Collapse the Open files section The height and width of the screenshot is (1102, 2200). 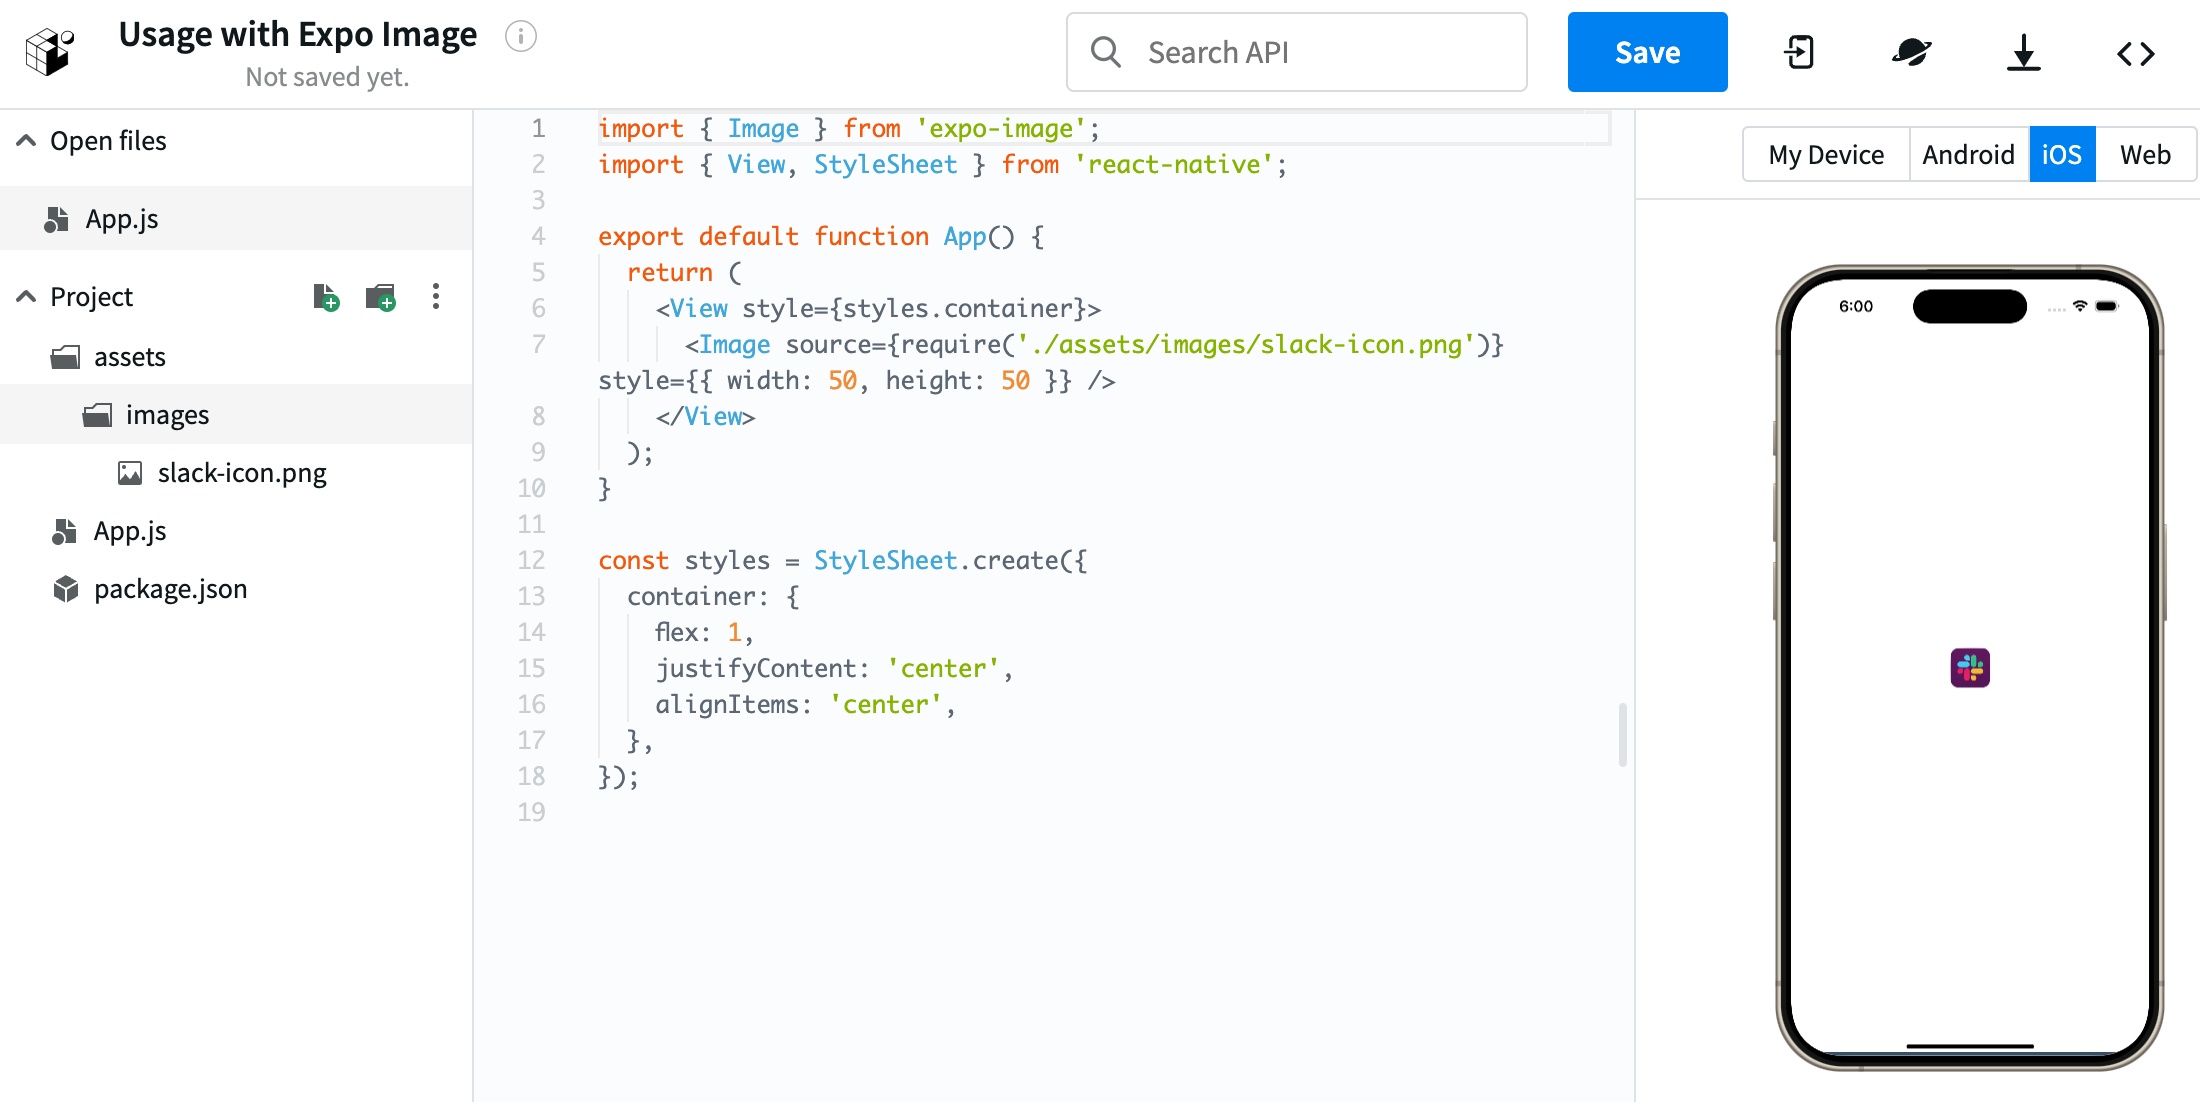coord(27,141)
